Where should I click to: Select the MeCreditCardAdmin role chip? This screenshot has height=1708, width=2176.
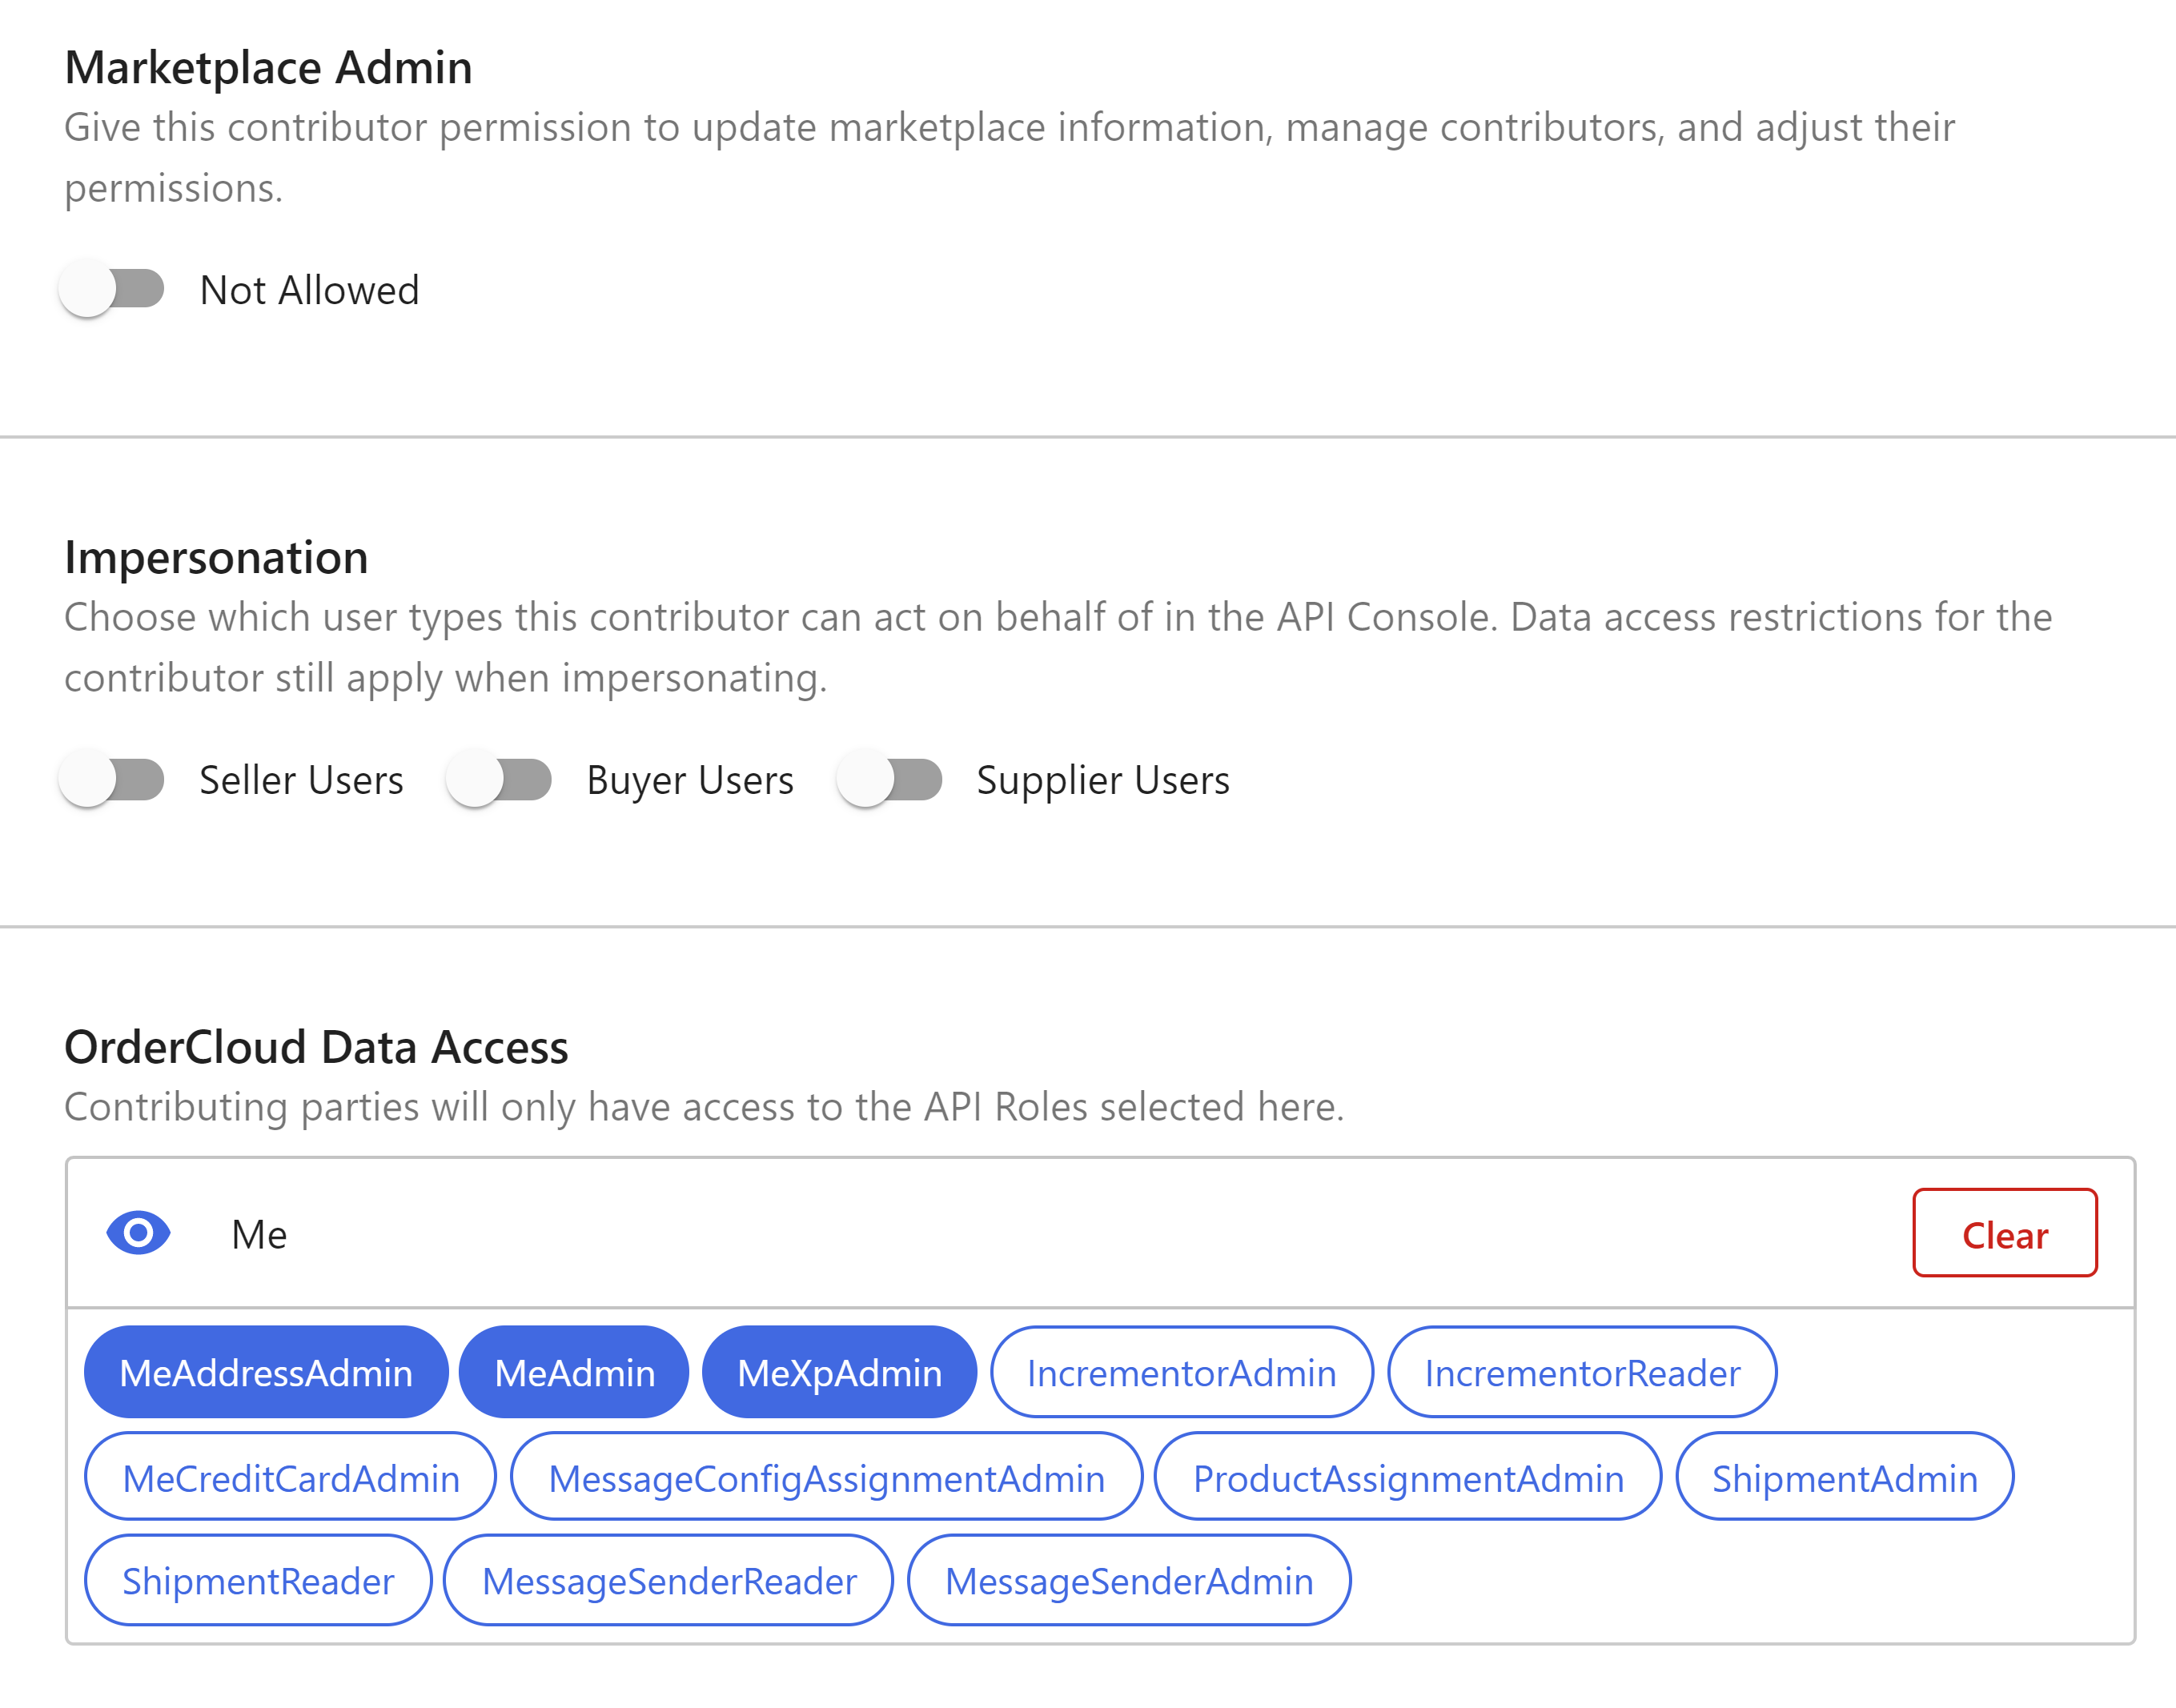coord(290,1477)
